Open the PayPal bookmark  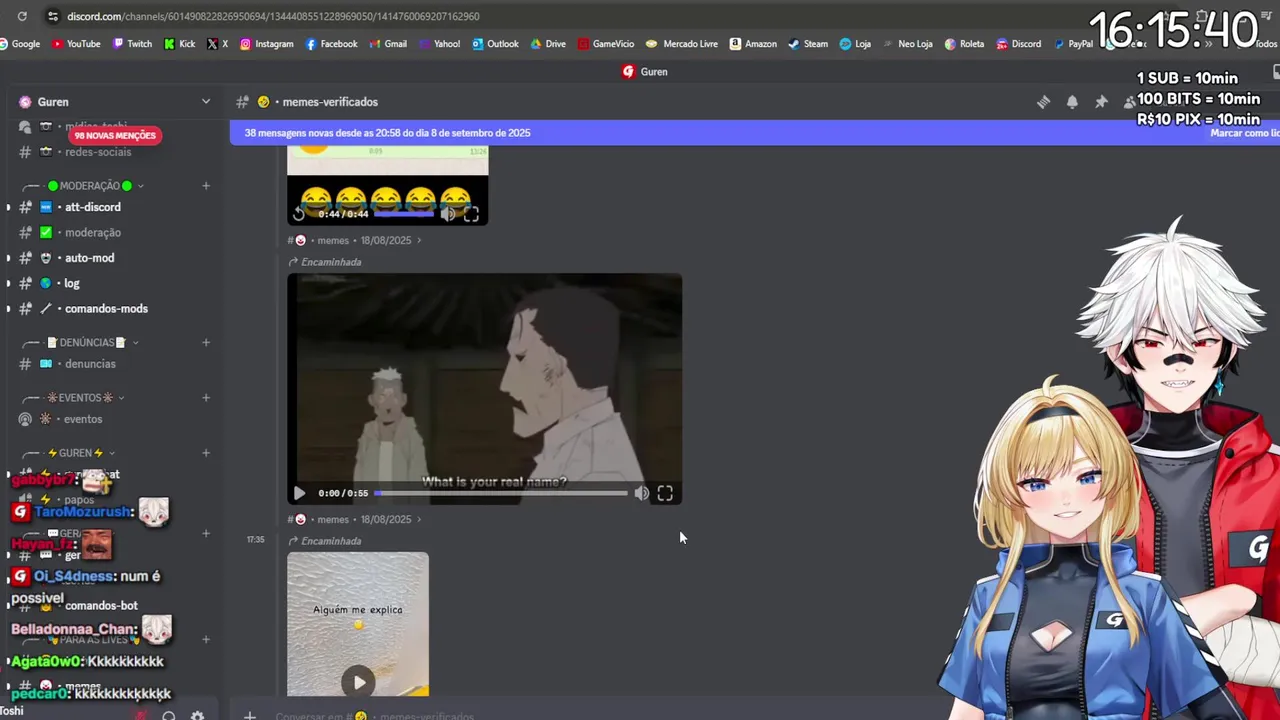(x=1073, y=44)
